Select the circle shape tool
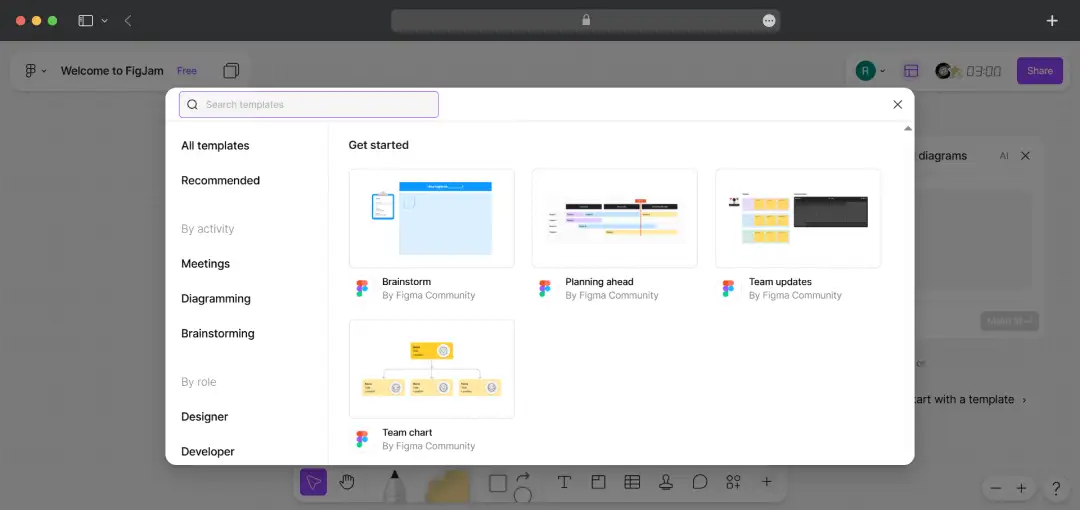The image size is (1080, 510). click(523, 494)
